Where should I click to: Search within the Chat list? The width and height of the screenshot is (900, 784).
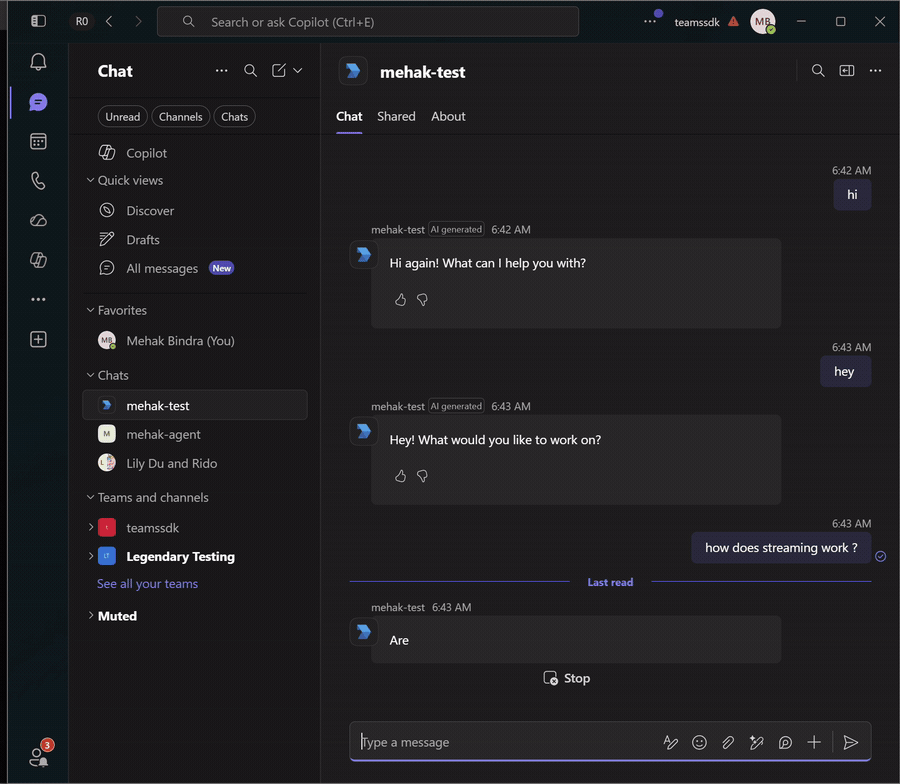pyautogui.click(x=250, y=71)
